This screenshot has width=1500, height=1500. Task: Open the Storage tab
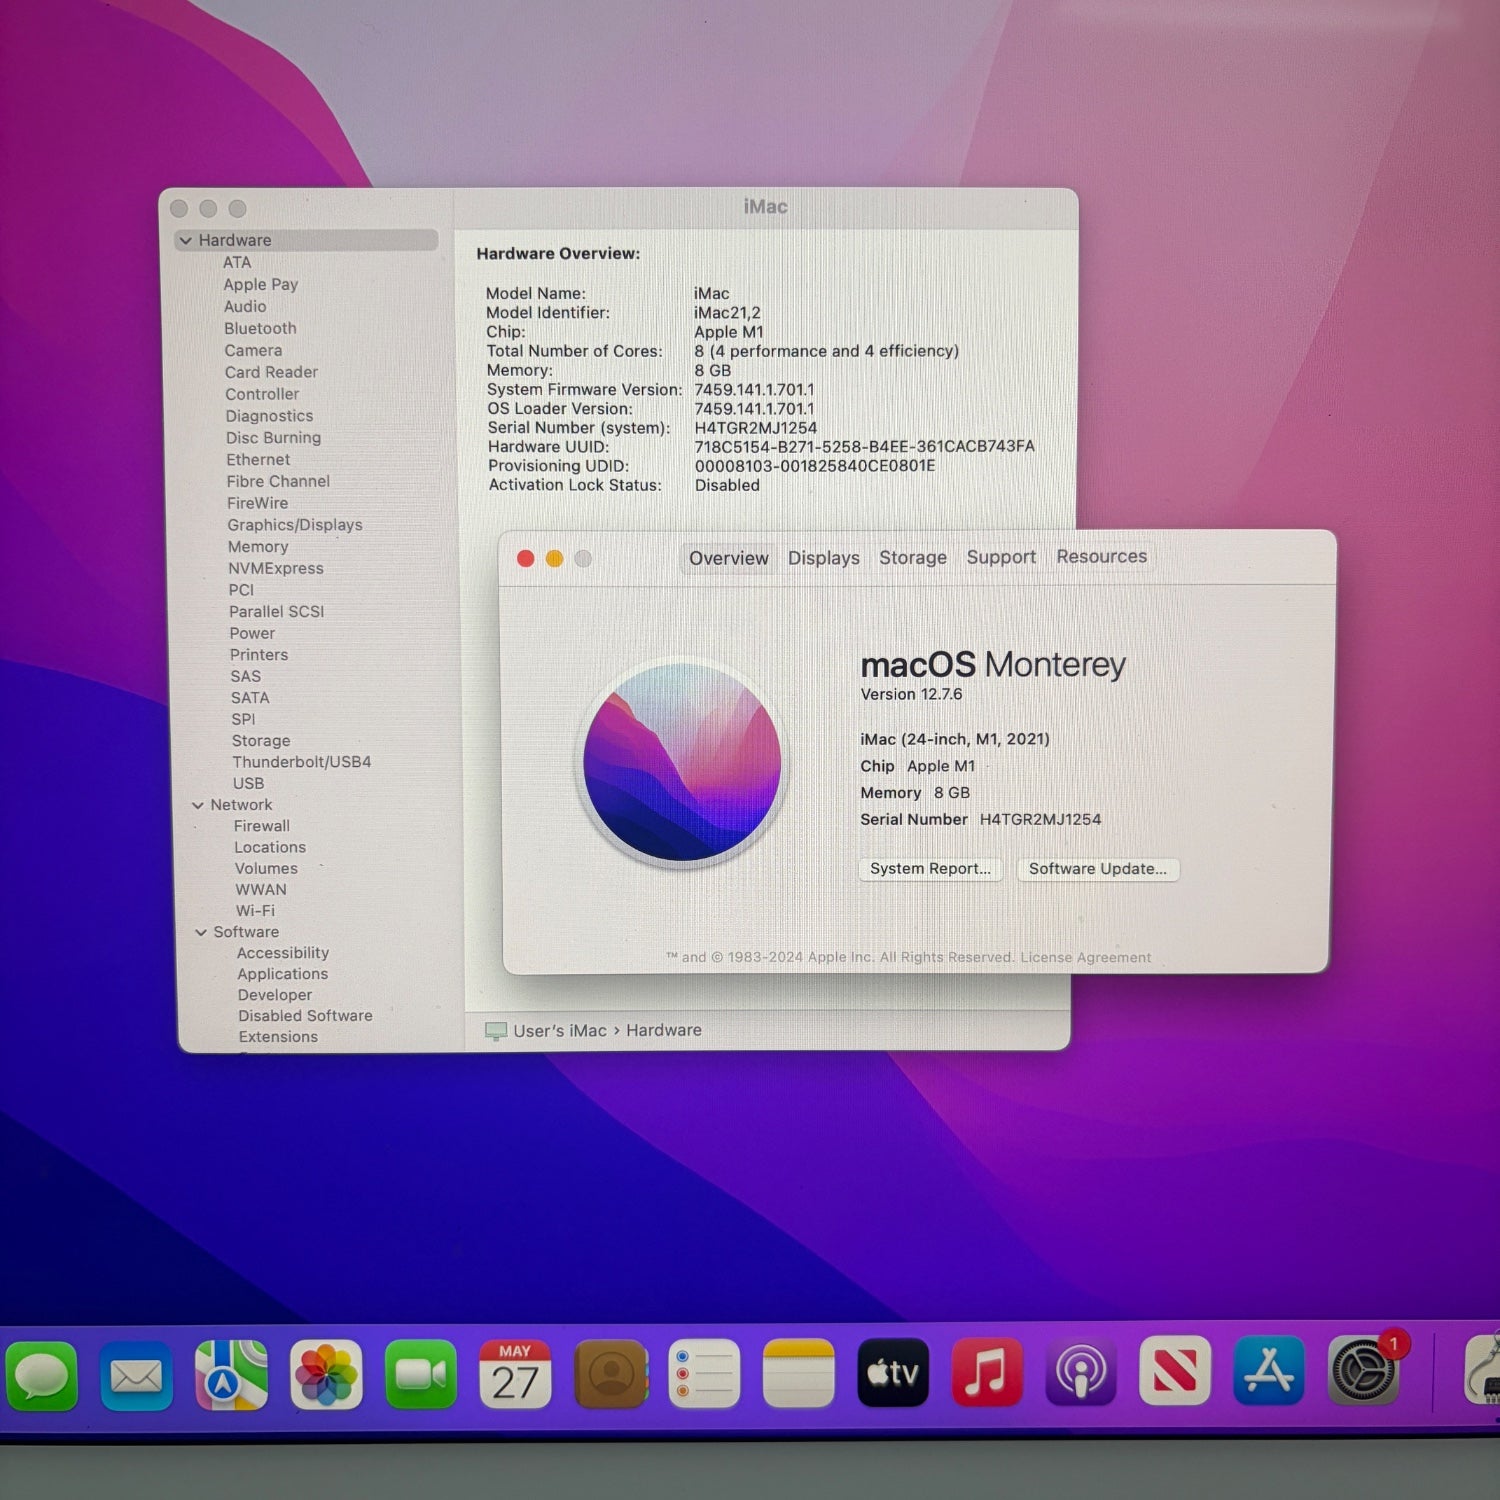[x=913, y=557]
